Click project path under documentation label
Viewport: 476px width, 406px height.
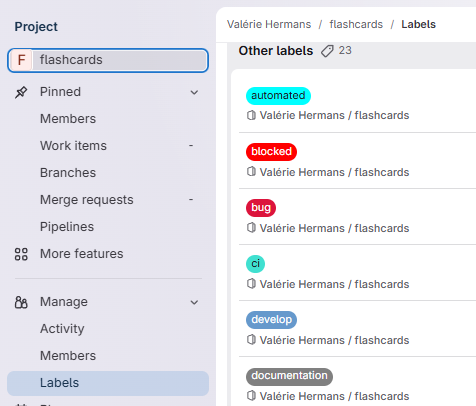pos(334,396)
